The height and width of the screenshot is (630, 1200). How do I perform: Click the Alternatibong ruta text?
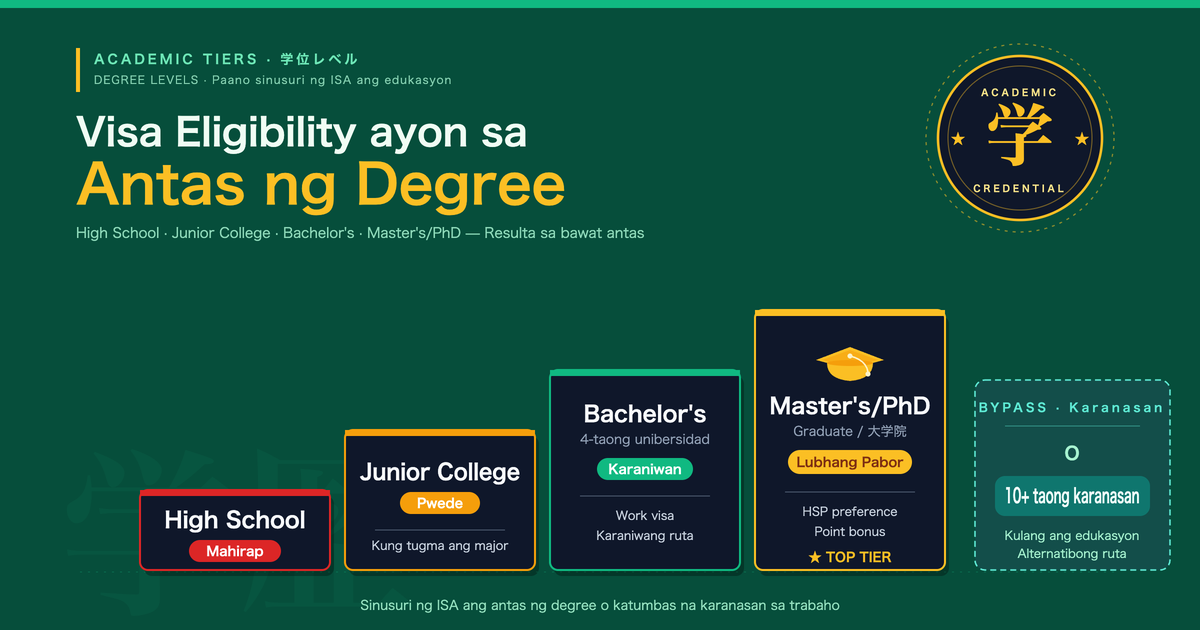click(x=1072, y=553)
